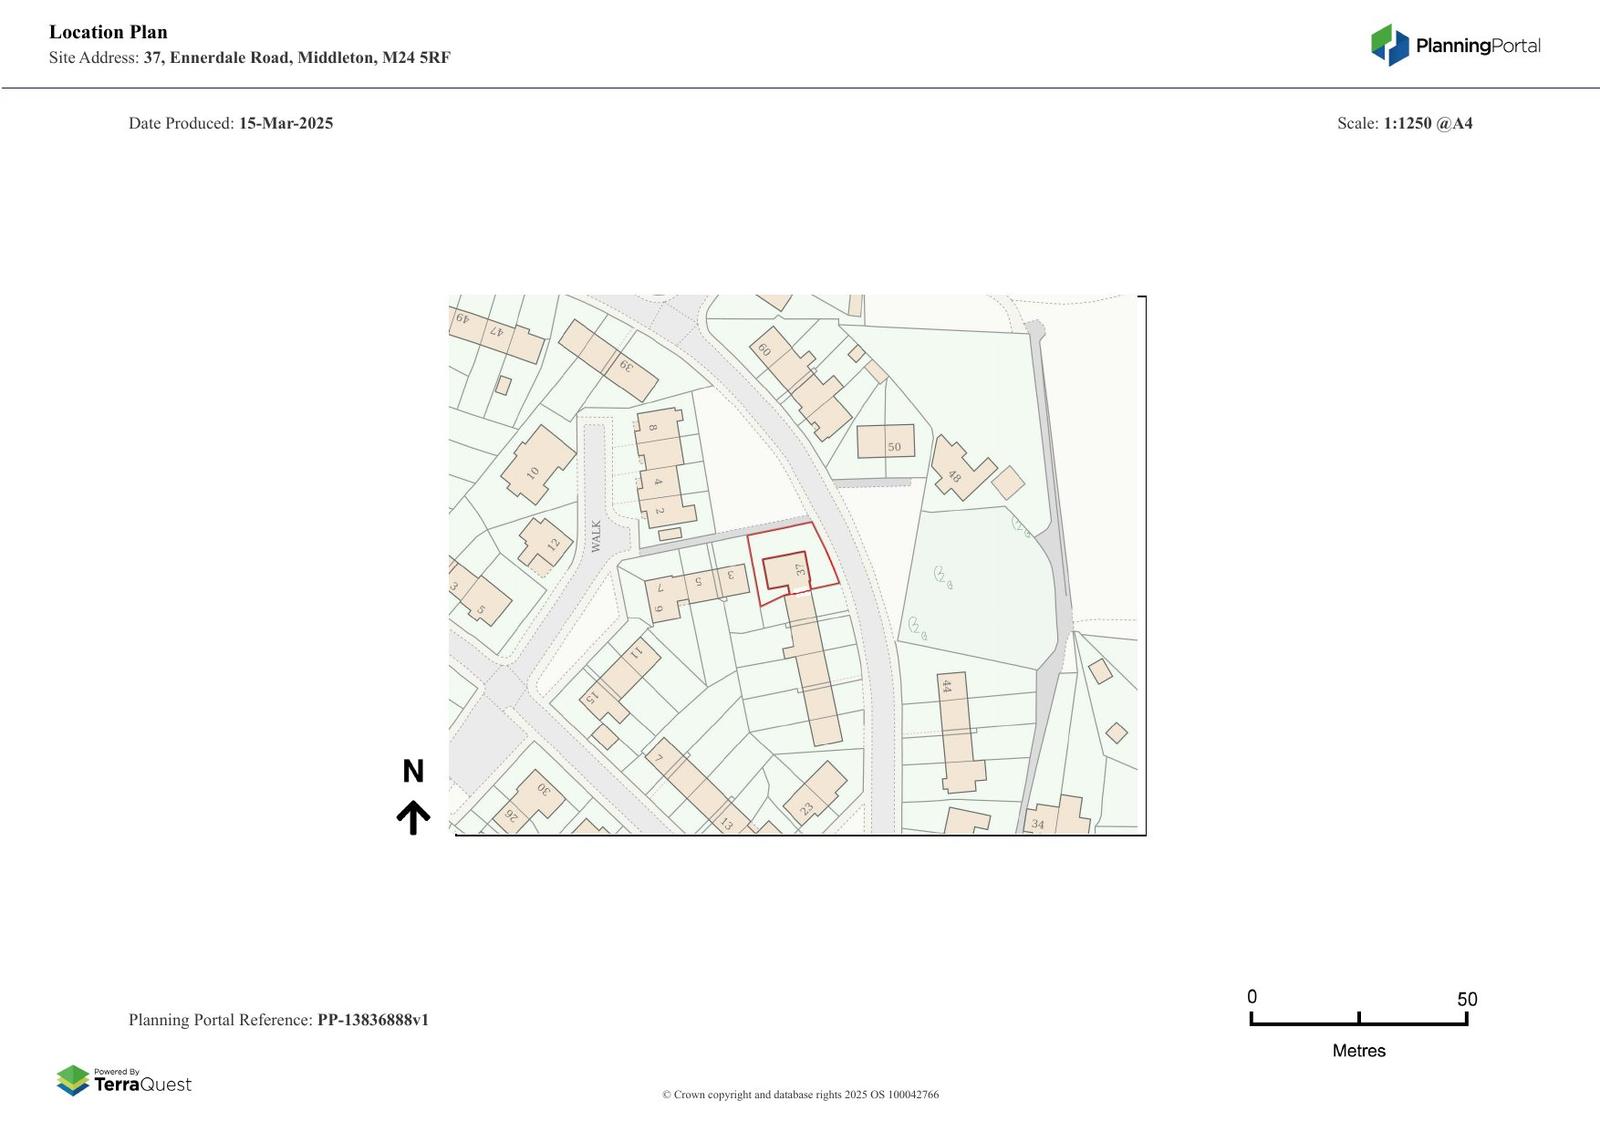1600x1132 pixels.
Task: Click the date produced 15-Mar-2025
Action: [285, 124]
